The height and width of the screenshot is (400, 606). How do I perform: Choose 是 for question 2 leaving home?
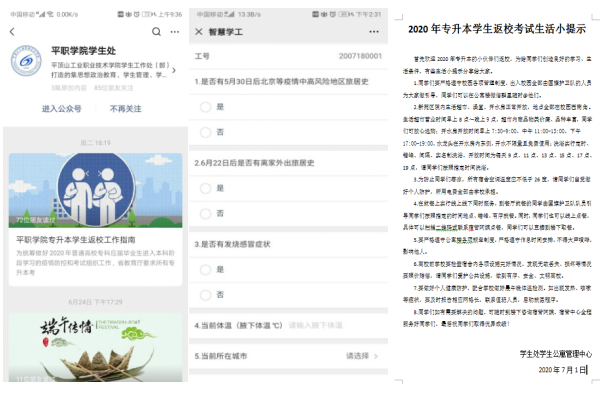click(x=205, y=188)
